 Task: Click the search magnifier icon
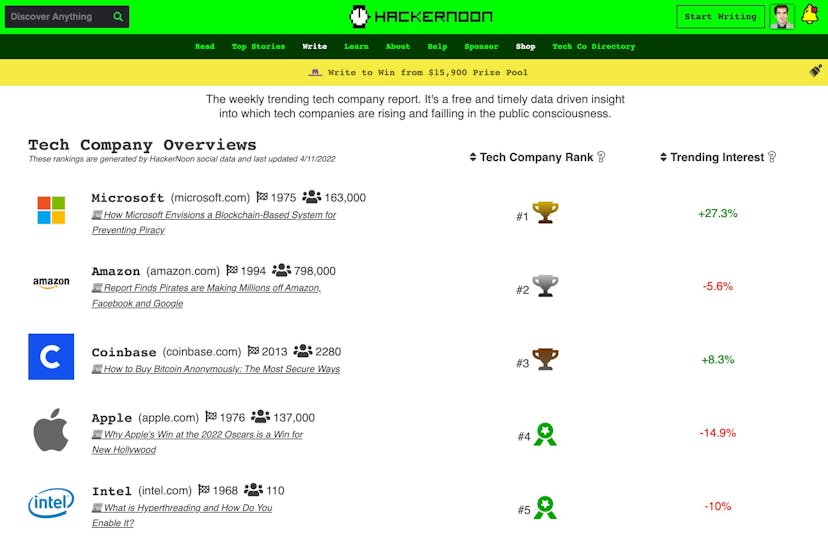118,17
